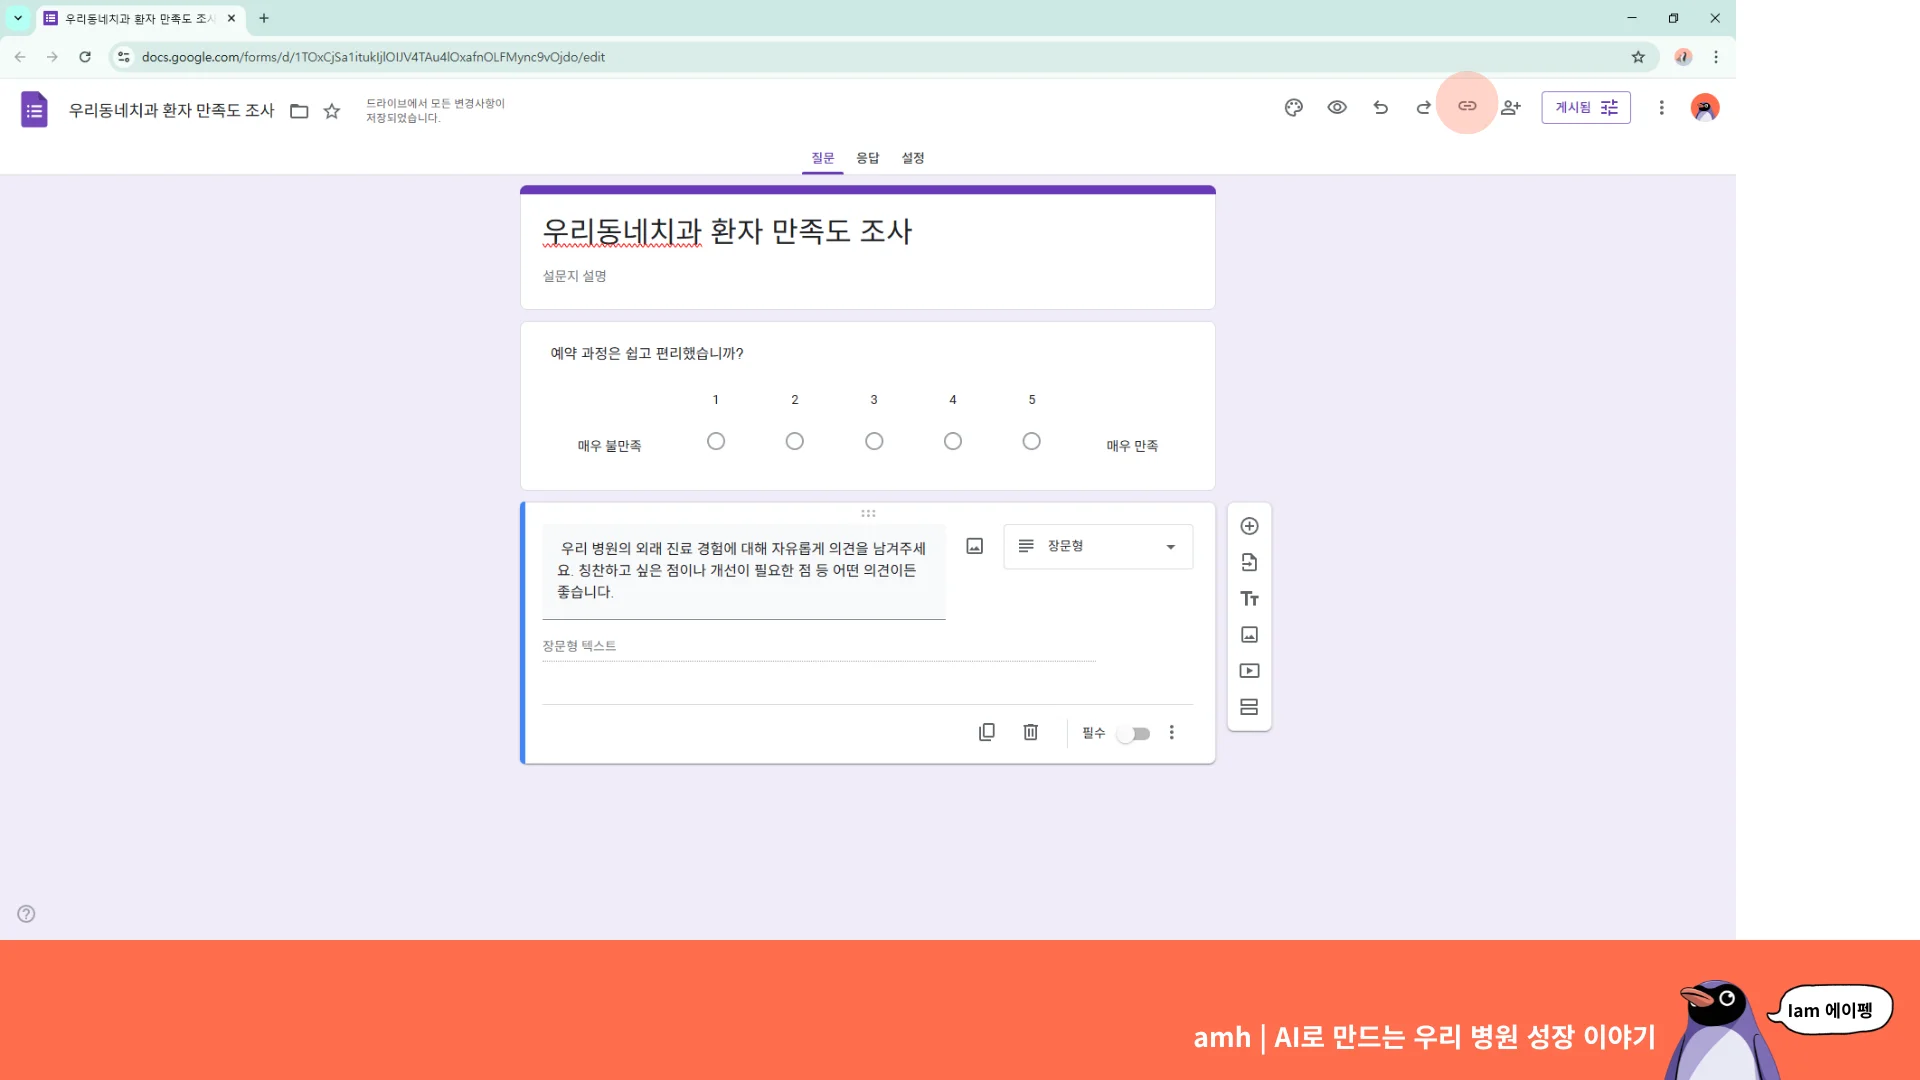
Task: Add a new section using the bottom sidebar icon
Action: 1249,707
